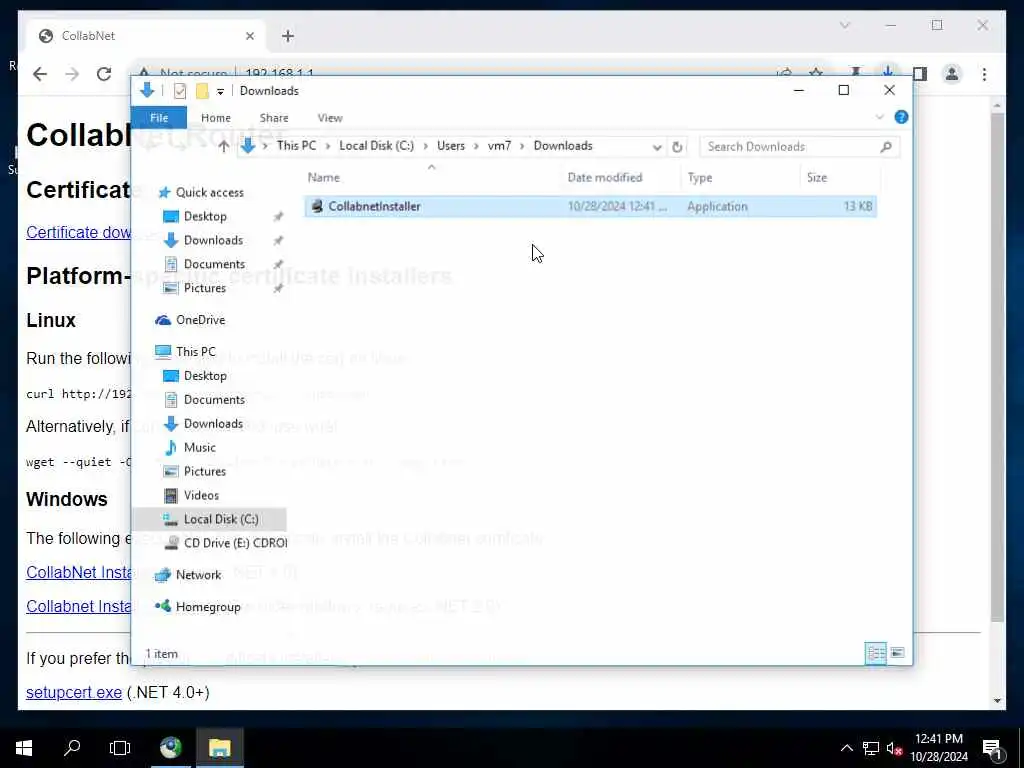Go back in Chrome browser
The width and height of the screenshot is (1024, 768).
click(x=40, y=74)
